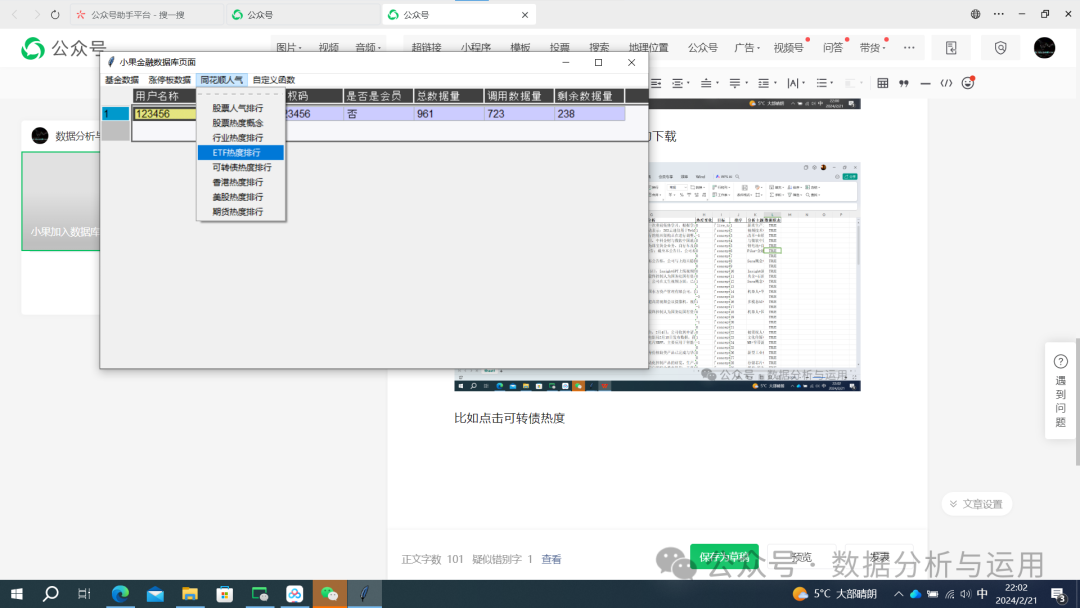Click 超链接 in the insert toolbar

pos(426,48)
